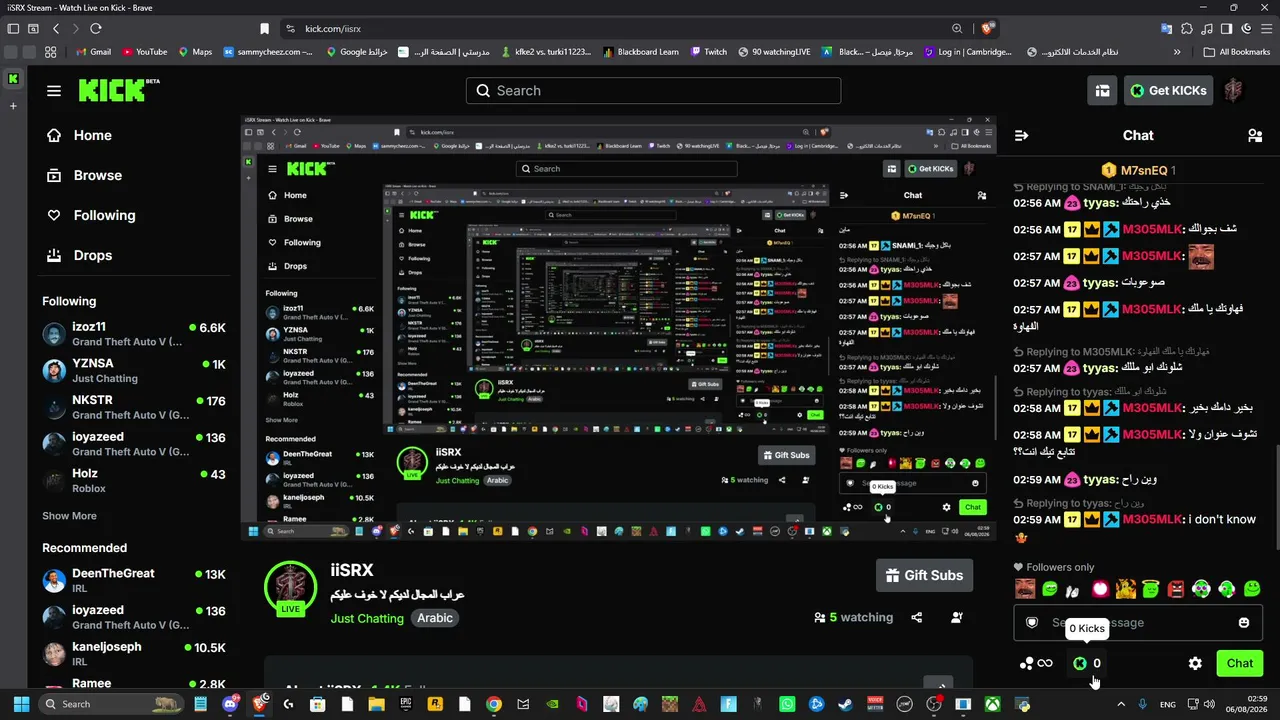Click the pinned M7snEQ gifter banner
The image size is (1280, 720).
(1138, 170)
